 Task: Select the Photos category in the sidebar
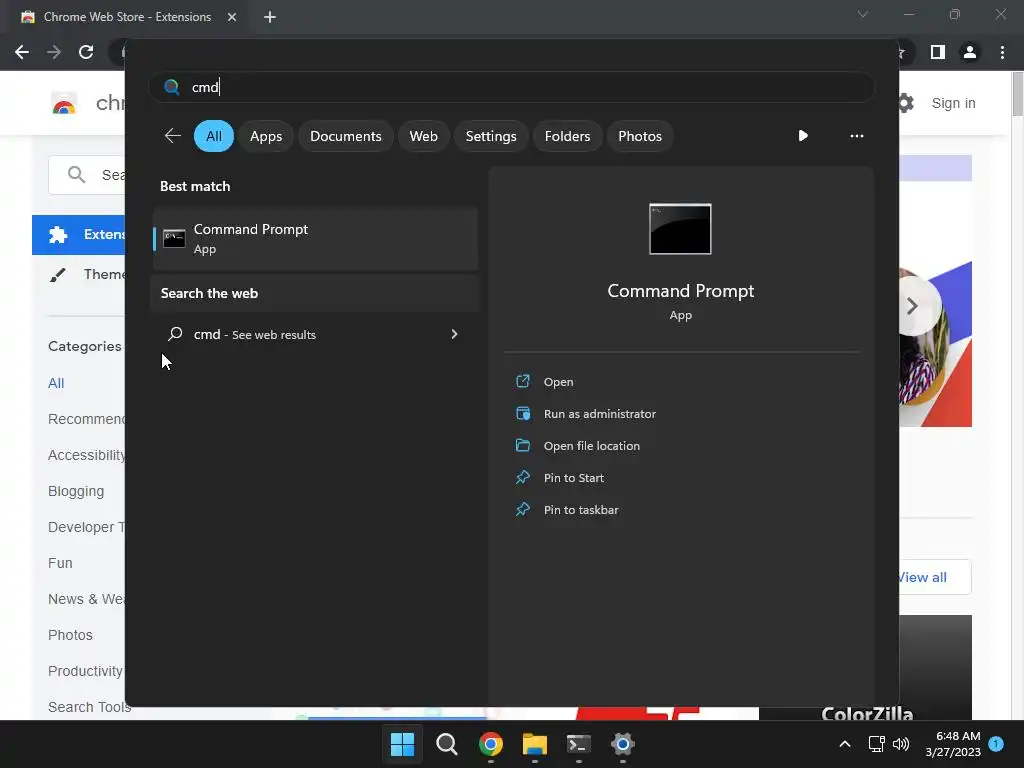70,635
